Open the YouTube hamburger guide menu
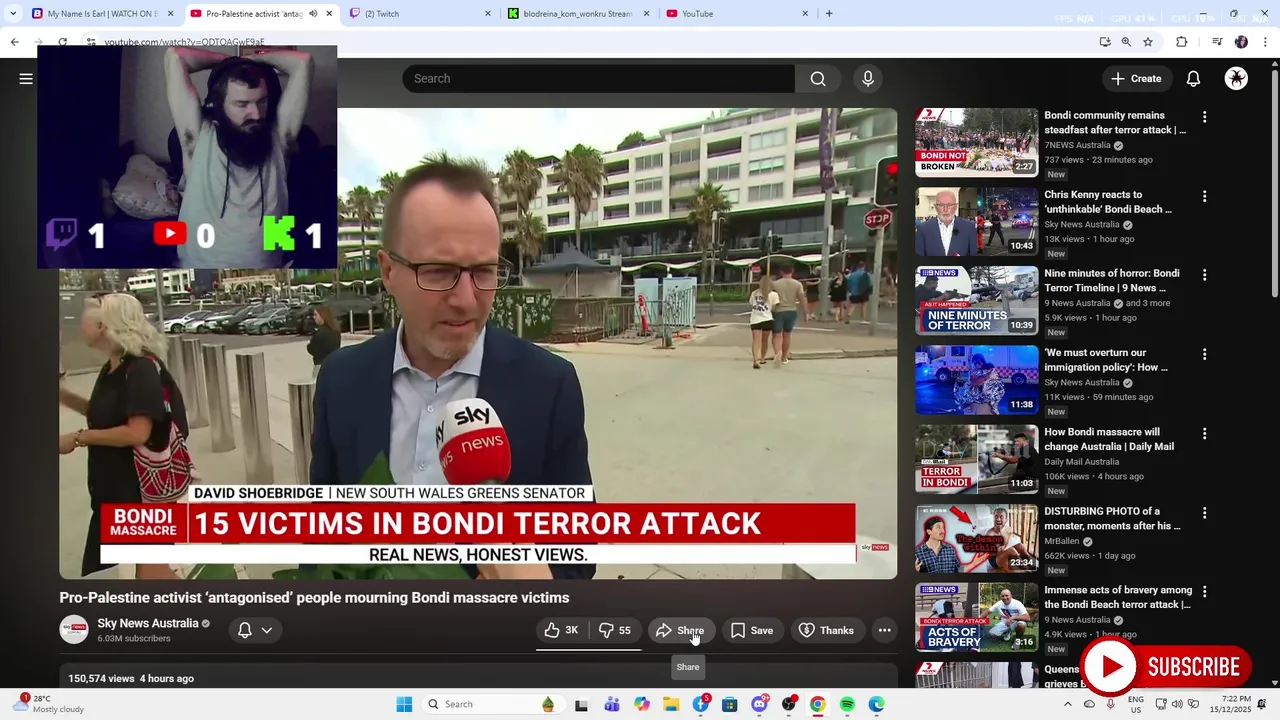Image resolution: width=1280 pixels, height=720 pixels. [x=26, y=78]
